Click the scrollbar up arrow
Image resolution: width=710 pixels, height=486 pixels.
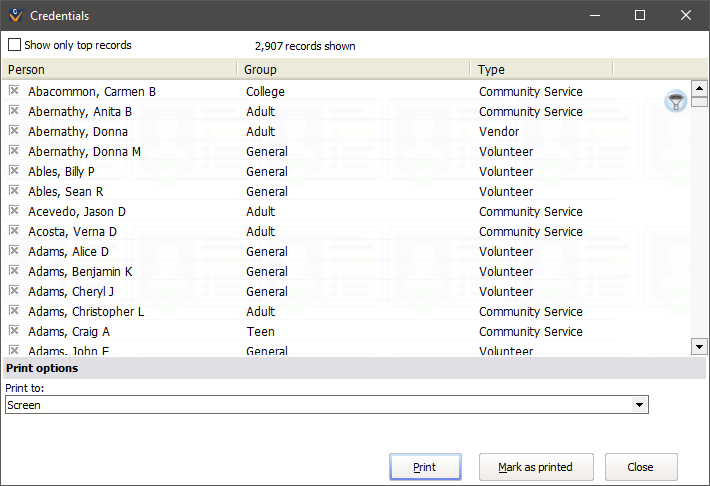(x=699, y=88)
